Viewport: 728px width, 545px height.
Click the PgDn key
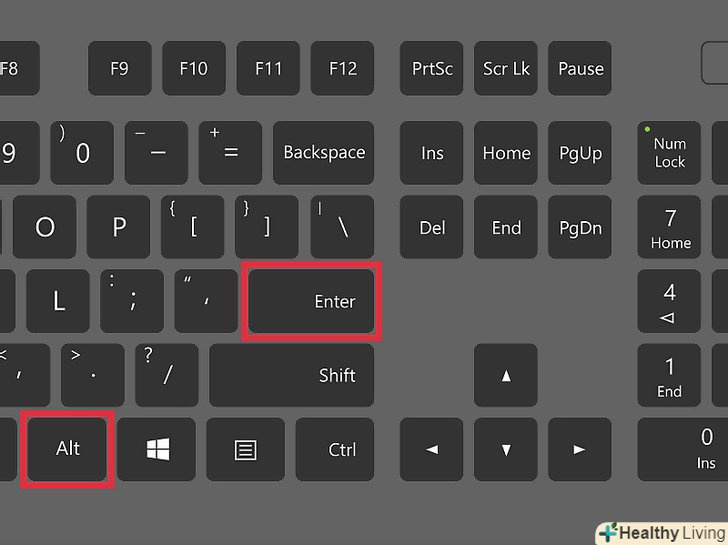579,227
